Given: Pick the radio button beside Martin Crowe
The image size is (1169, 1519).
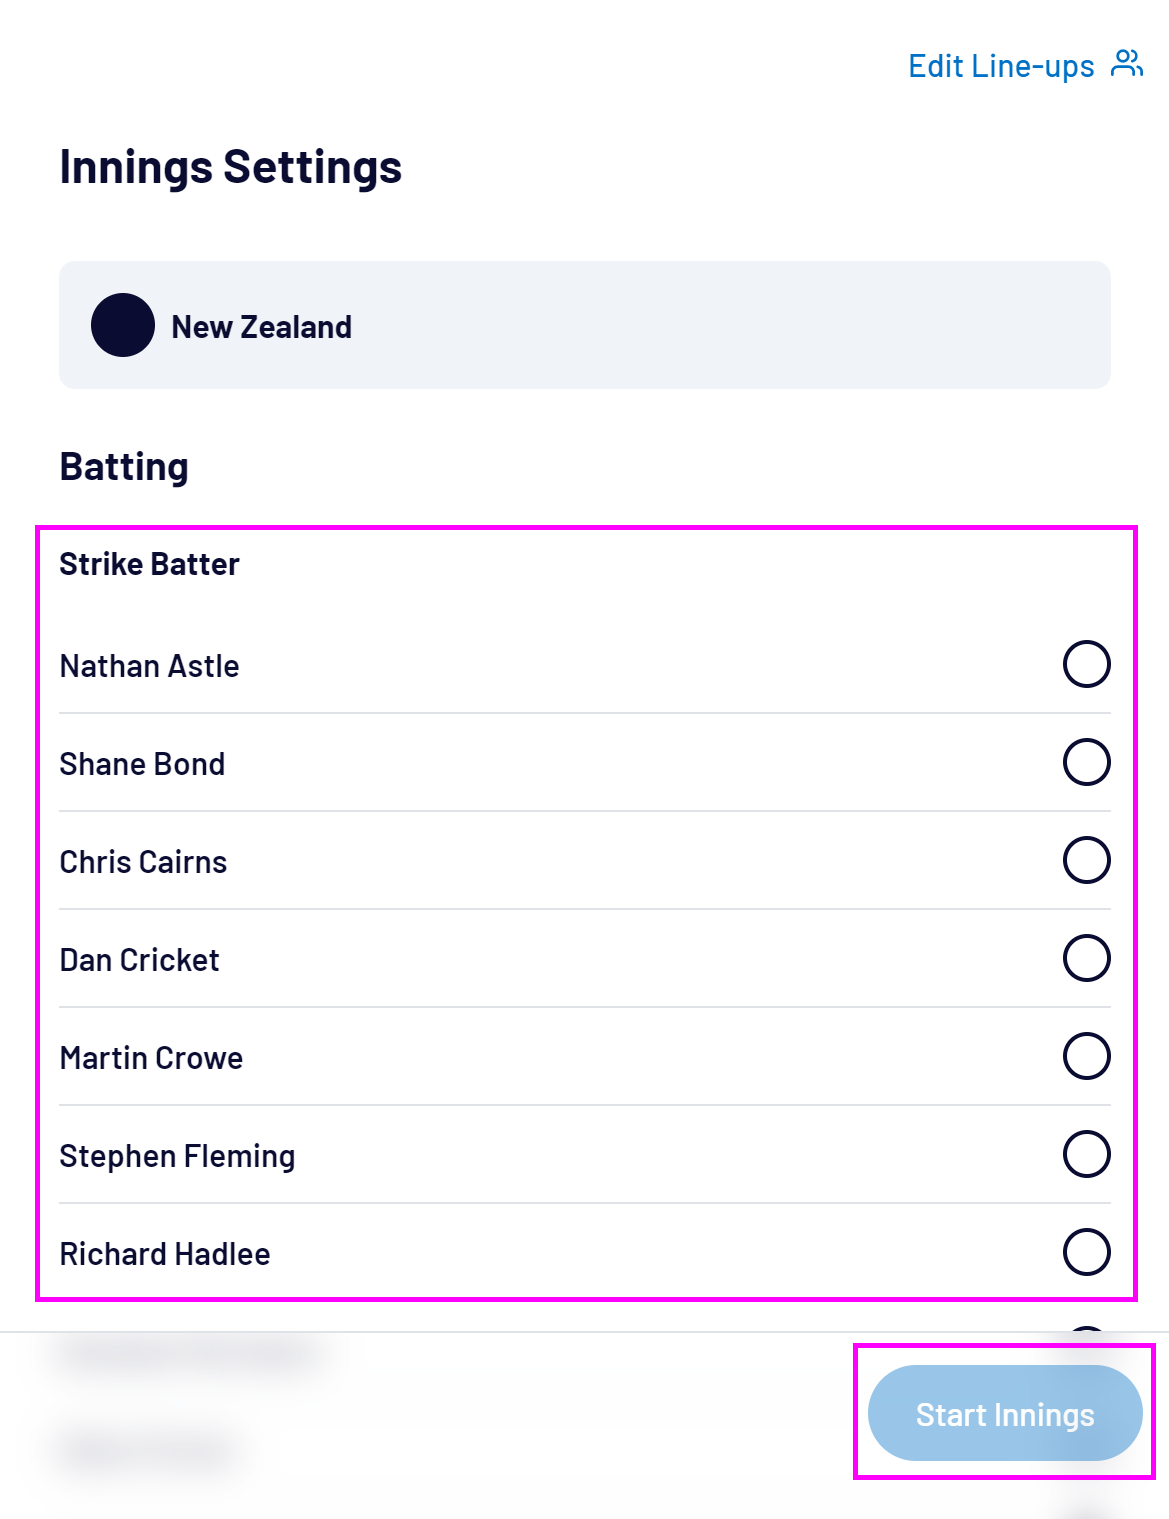Looking at the screenshot, I should [1086, 1056].
